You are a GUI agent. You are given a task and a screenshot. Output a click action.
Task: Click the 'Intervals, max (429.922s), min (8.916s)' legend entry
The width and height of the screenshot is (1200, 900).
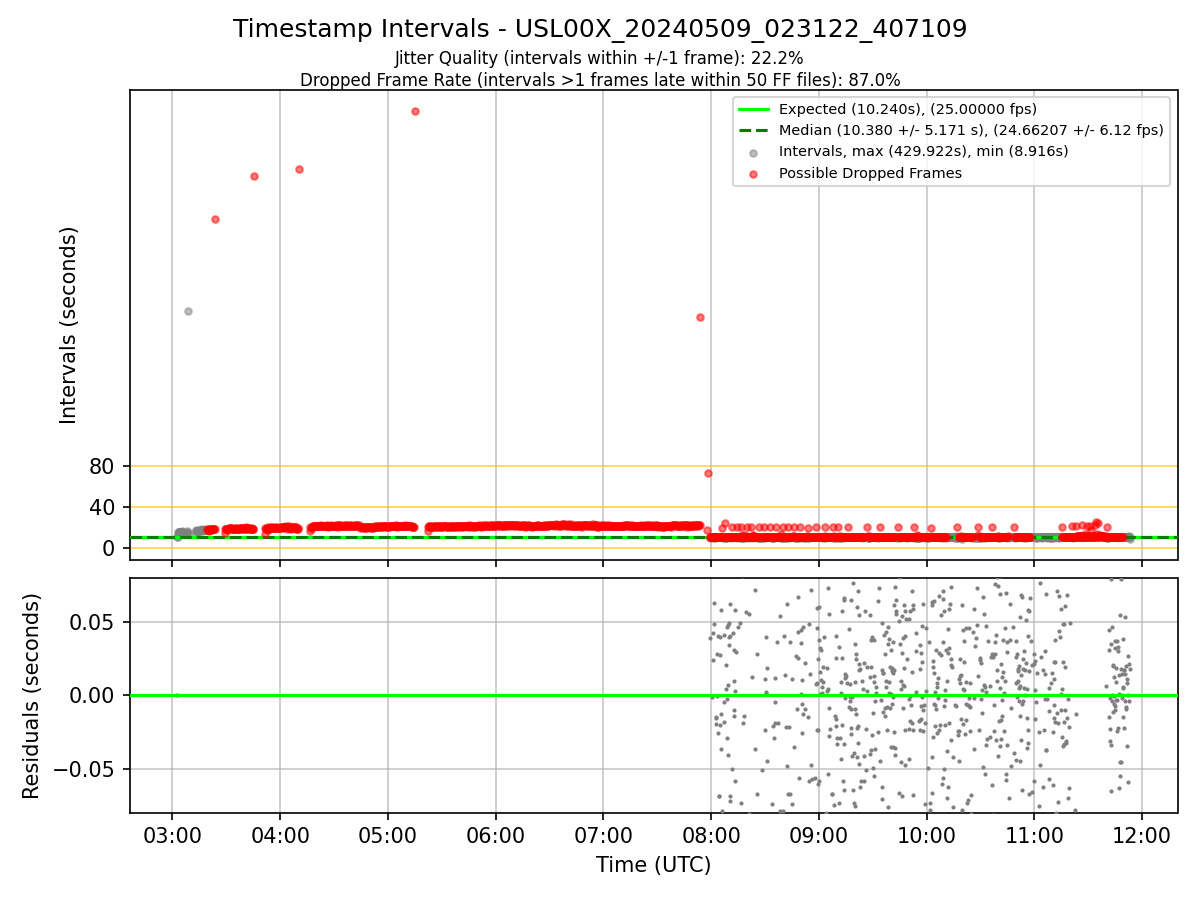click(x=924, y=151)
